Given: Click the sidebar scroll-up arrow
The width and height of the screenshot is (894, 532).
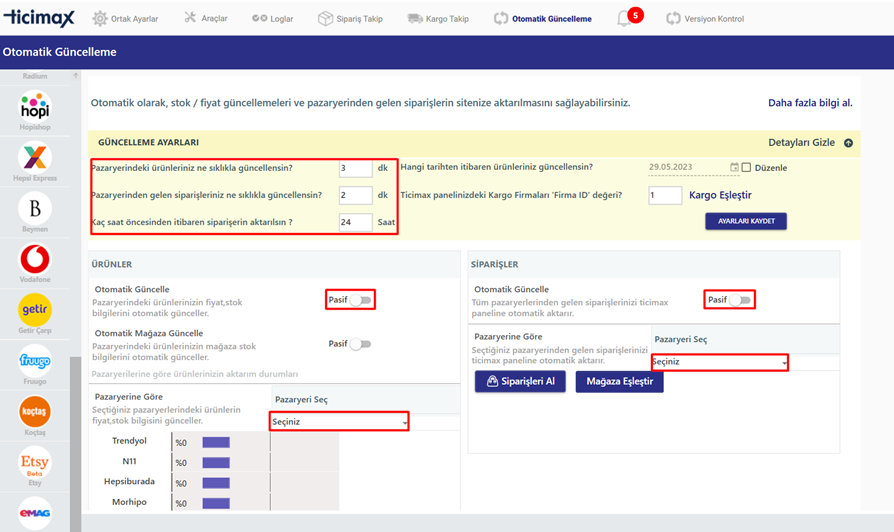Looking at the screenshot, I should (75, 75).
